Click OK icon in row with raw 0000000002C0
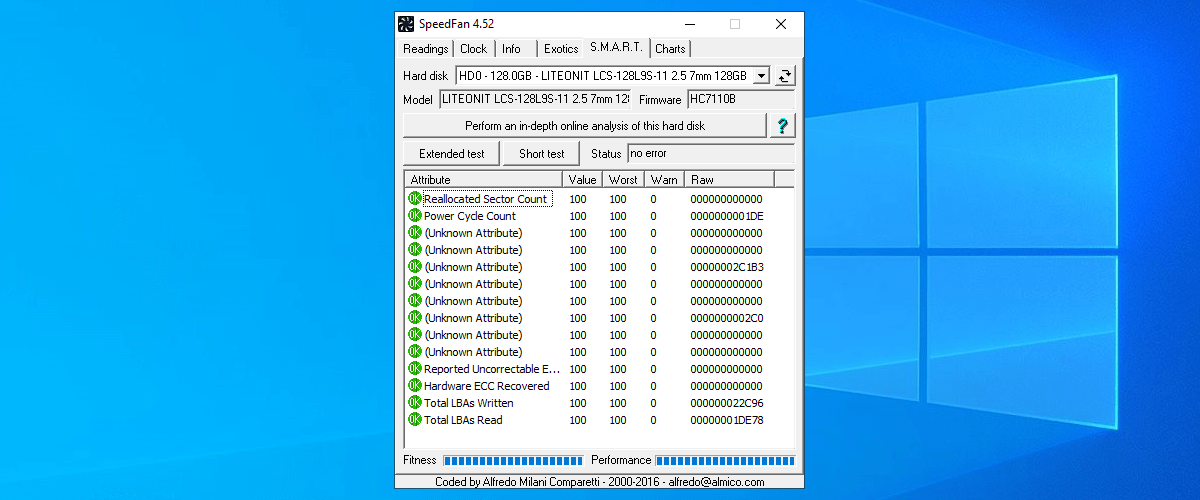This screenshot has height=500, width=1200. click(x=415, y=317)
